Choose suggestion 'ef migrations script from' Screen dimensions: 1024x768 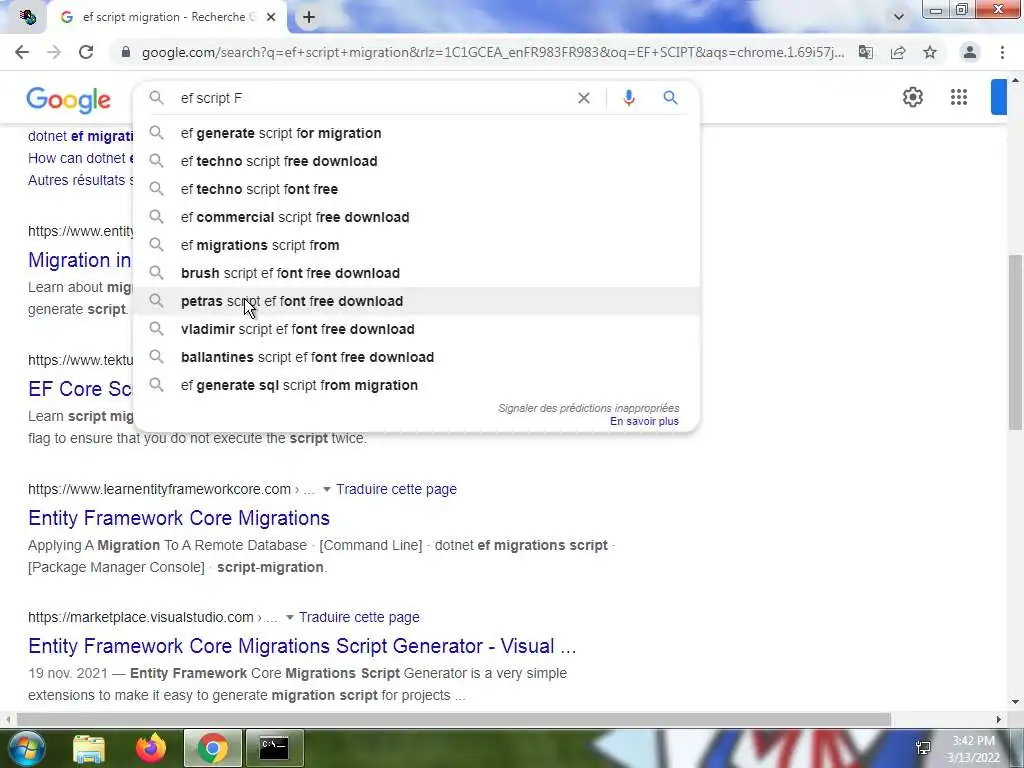416,246
